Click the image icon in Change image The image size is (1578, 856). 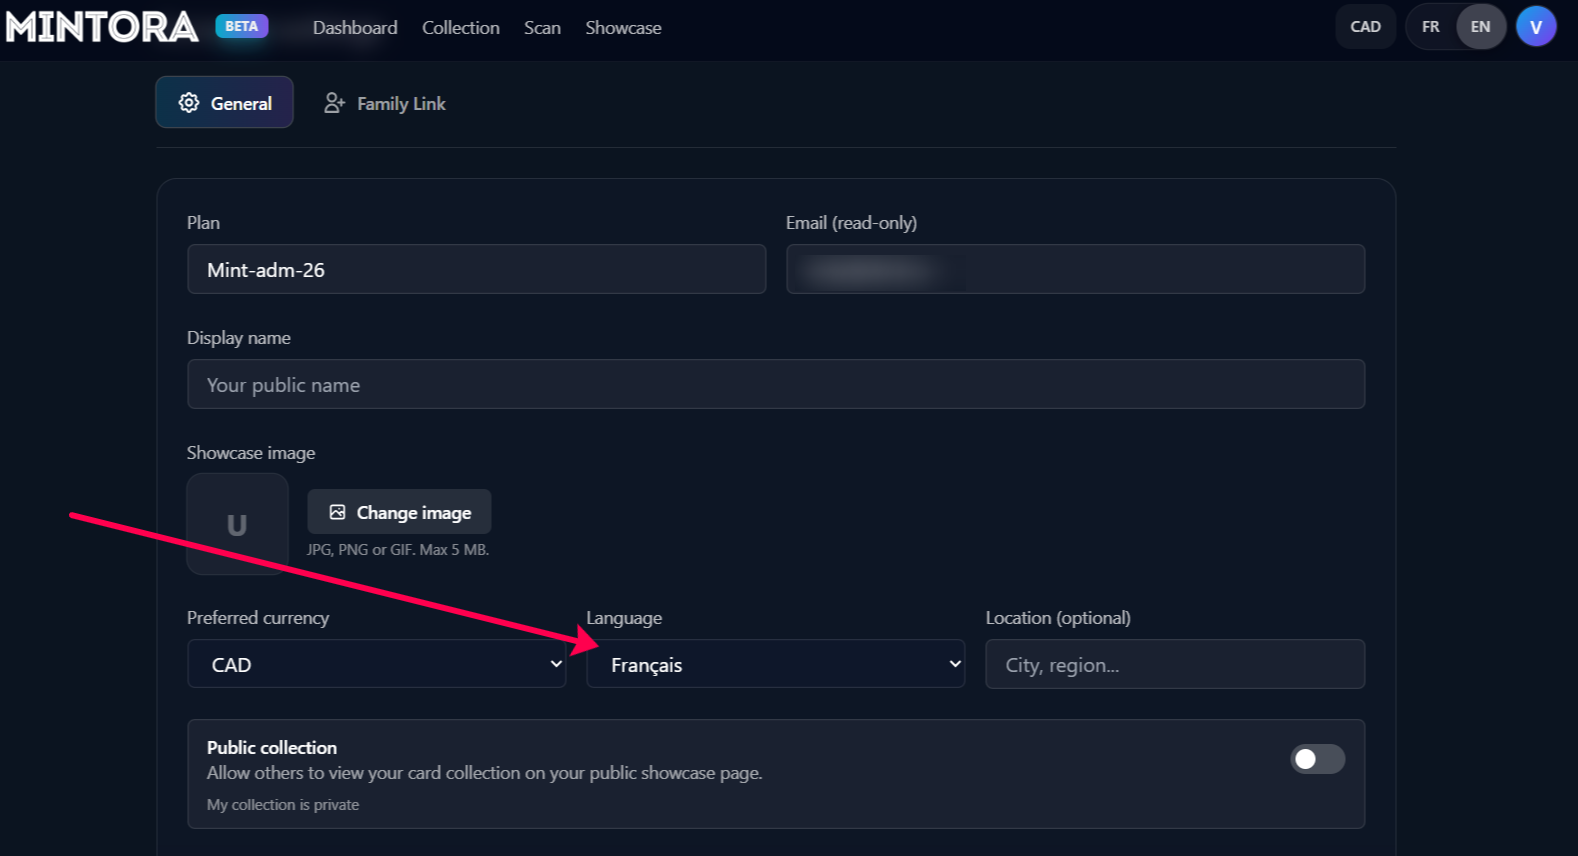point(338,512)
